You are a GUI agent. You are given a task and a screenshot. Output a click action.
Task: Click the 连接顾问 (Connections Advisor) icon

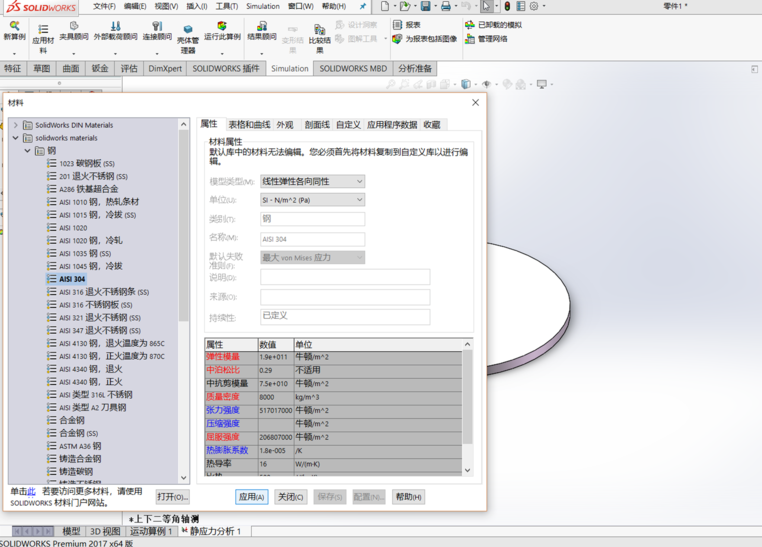157,30
